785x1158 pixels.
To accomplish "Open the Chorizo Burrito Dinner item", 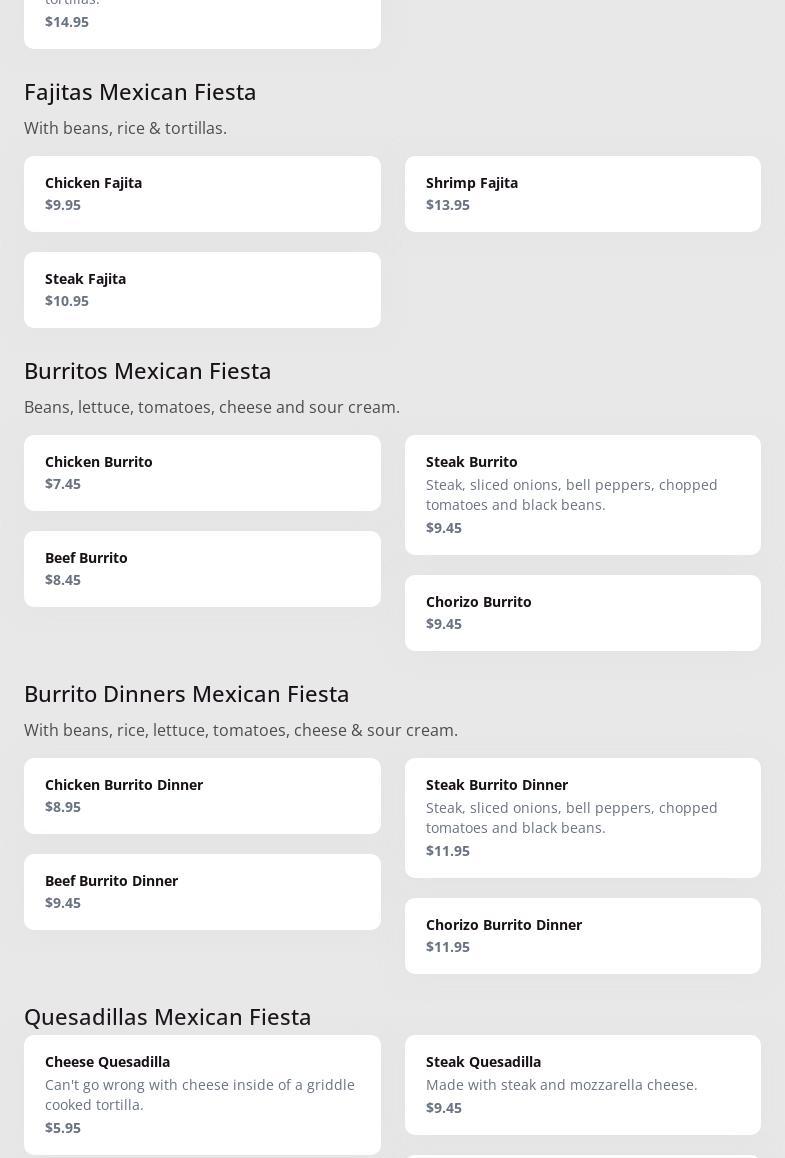I will click(582, 936).
